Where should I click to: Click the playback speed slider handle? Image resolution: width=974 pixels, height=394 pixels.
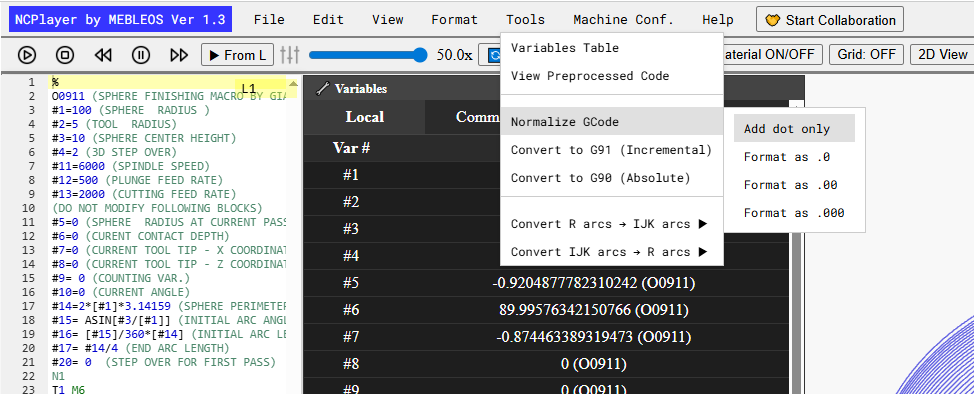[421, 55]
